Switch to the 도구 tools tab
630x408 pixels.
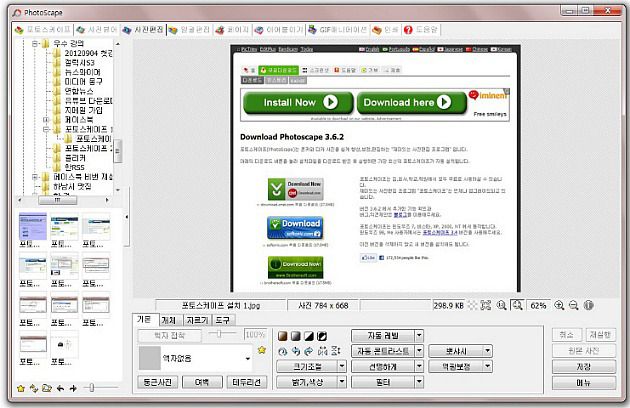click(223, 320)
